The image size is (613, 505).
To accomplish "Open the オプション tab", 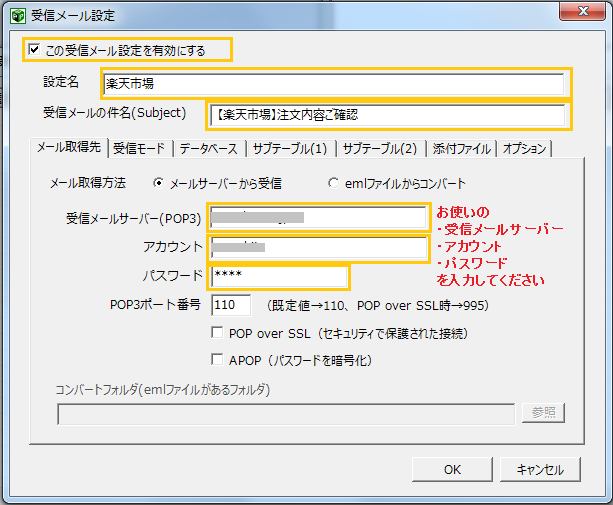I will pos(524,149).
